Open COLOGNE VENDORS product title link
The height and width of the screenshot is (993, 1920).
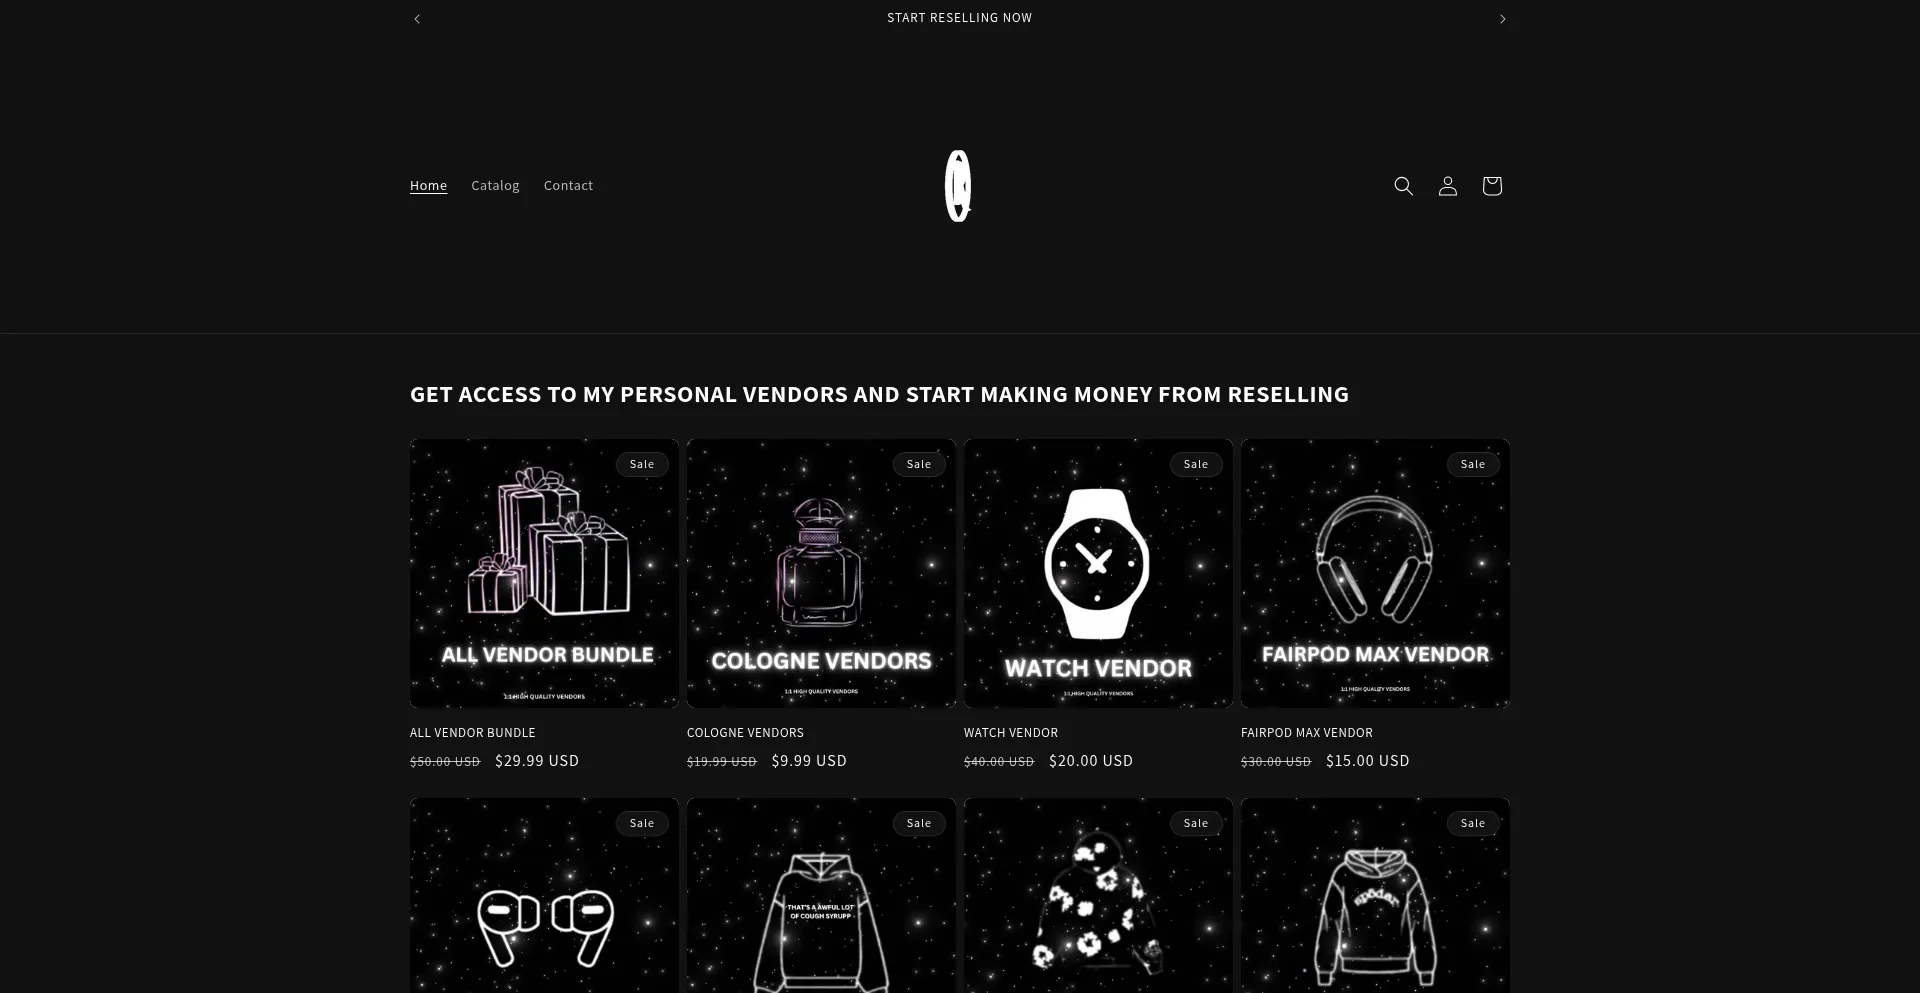pyautogui.click(x=745, y=733)
